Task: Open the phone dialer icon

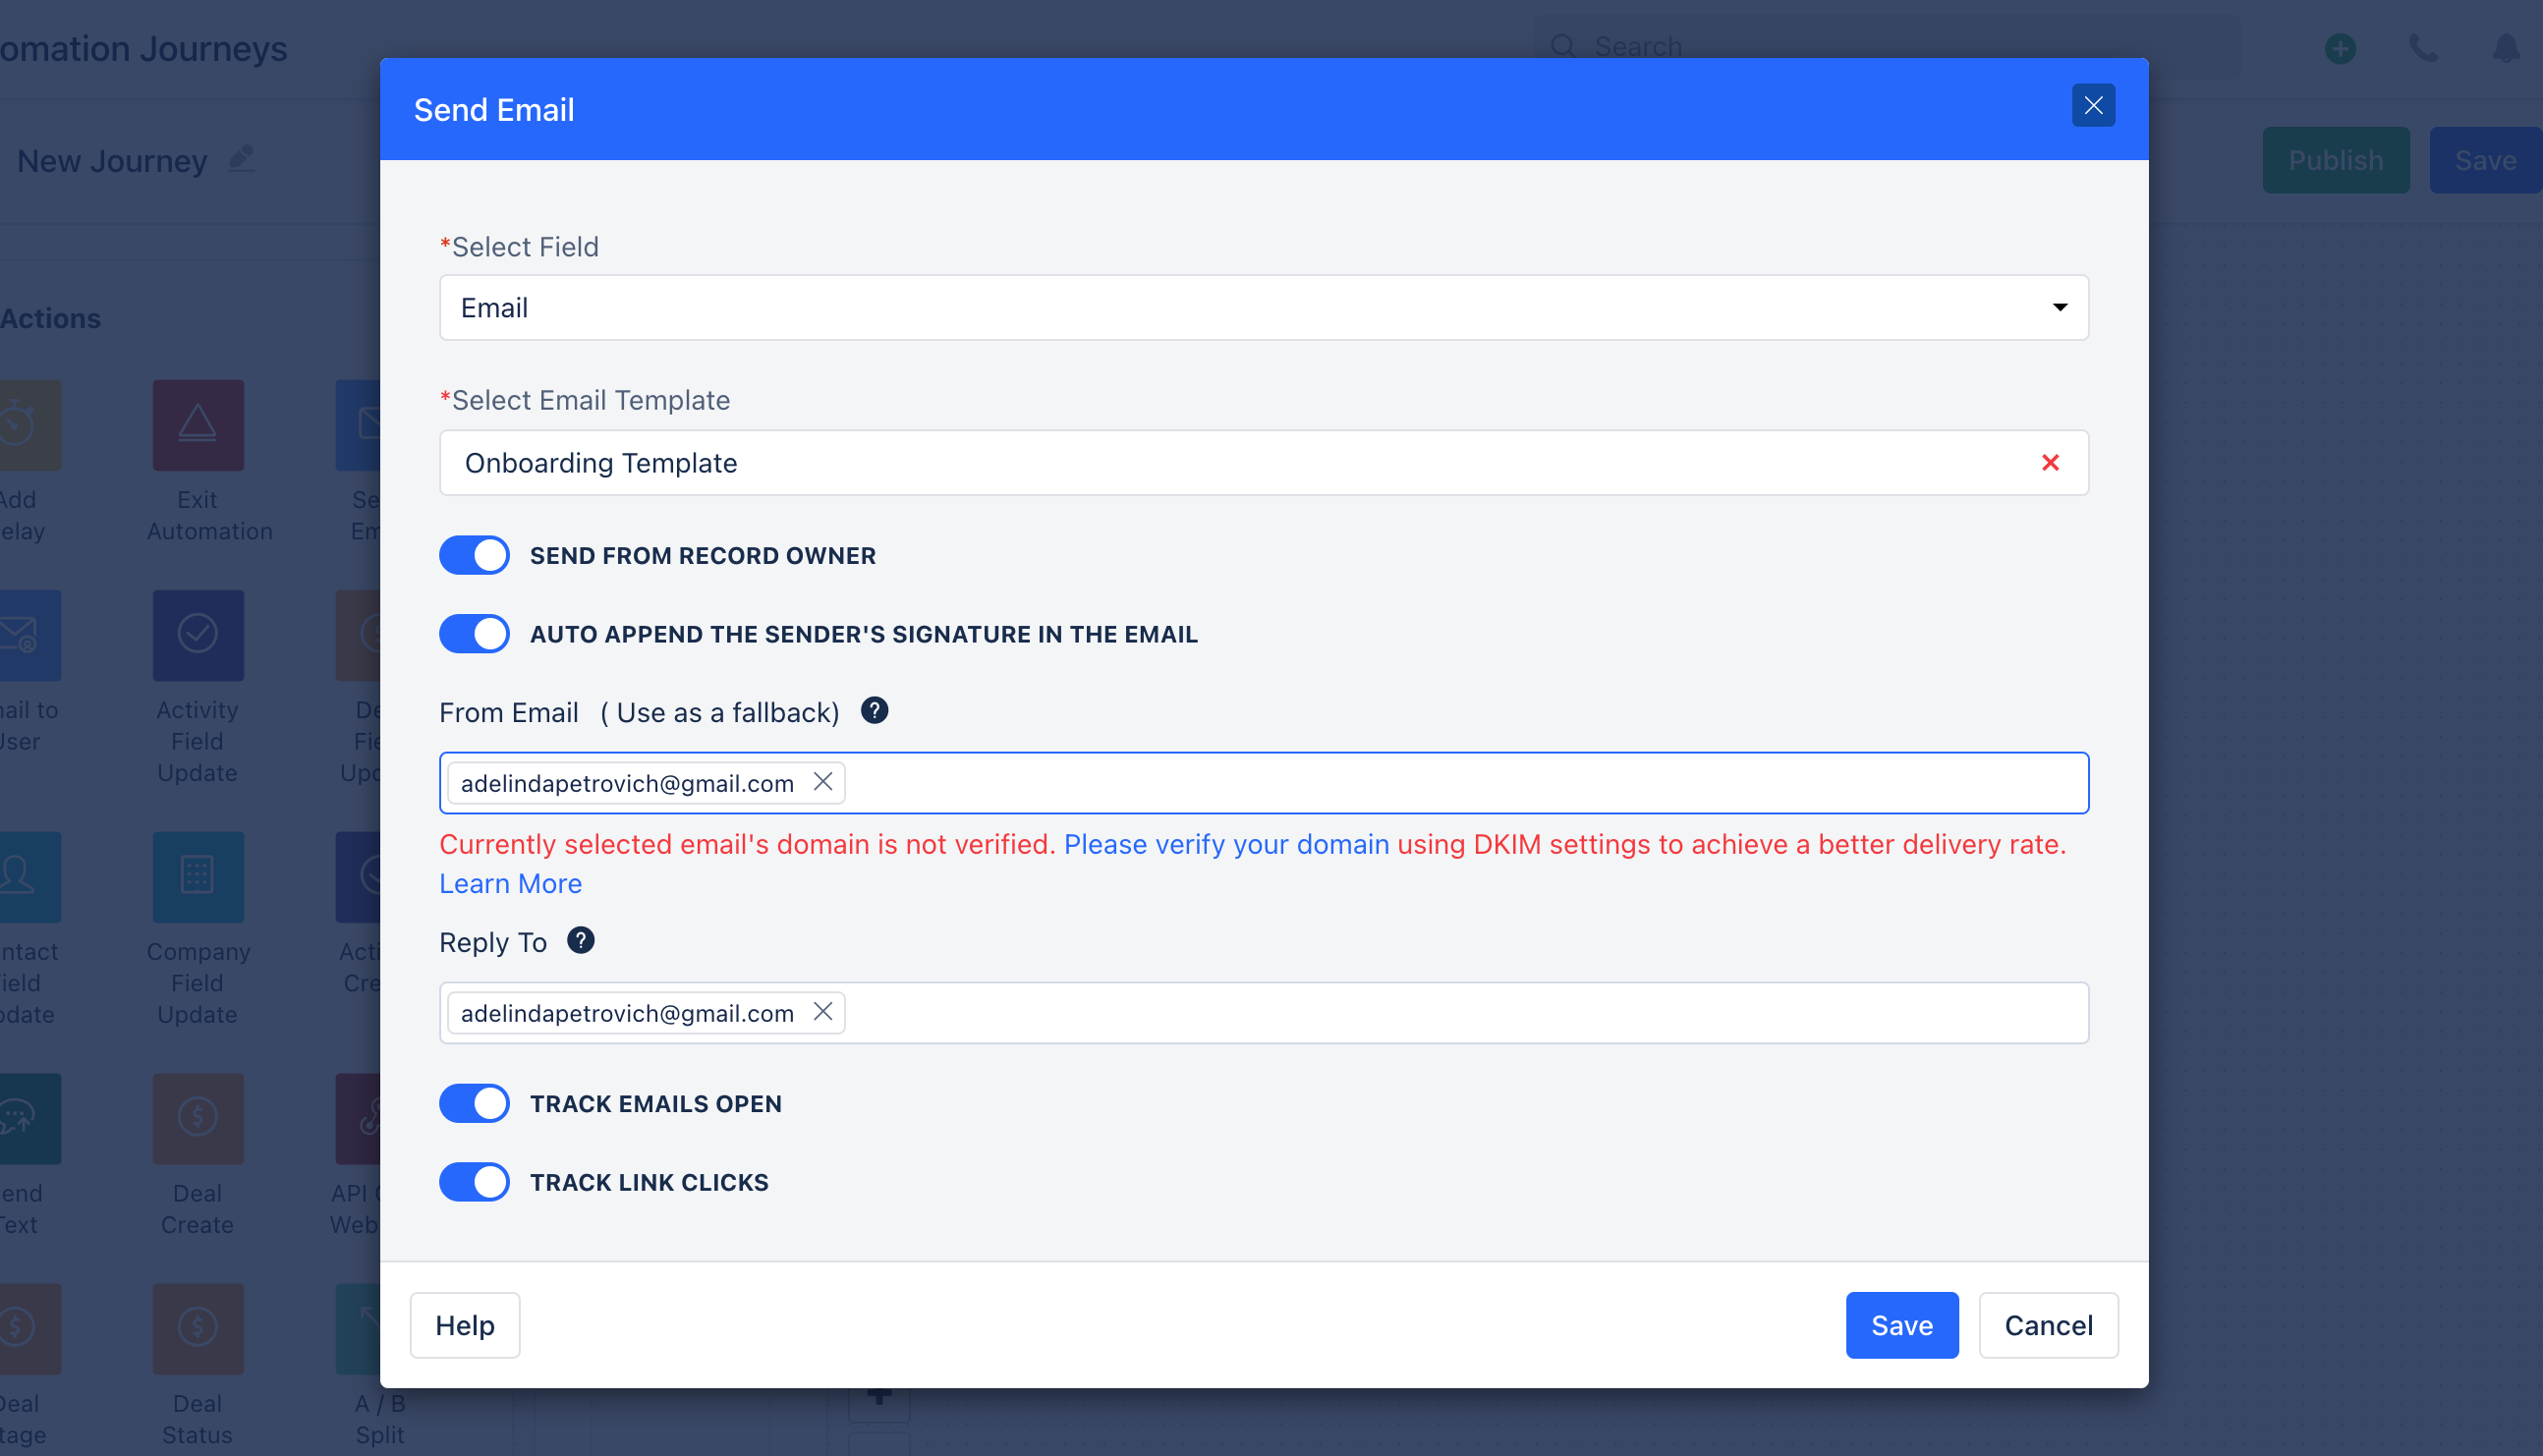Action: point(2422,47)
